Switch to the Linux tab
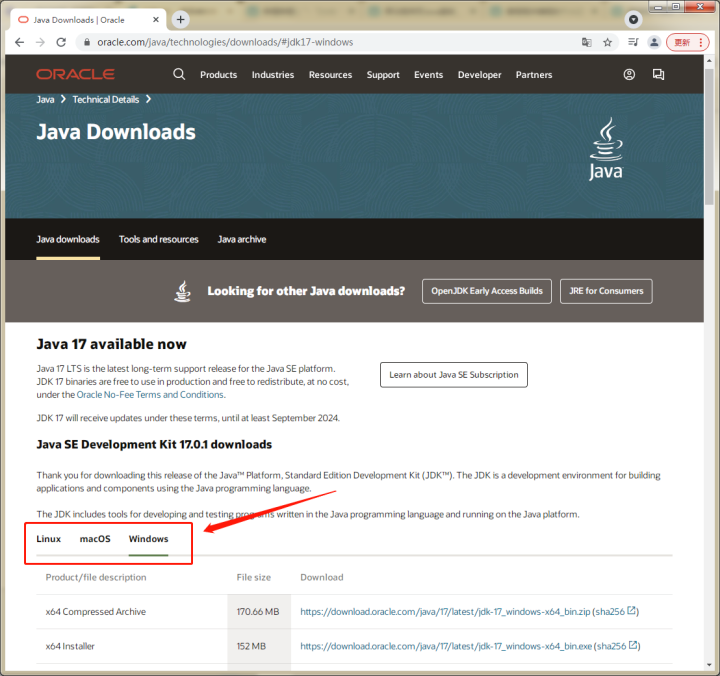Viewport: 720px width, 676px height. tap(49, 539)
